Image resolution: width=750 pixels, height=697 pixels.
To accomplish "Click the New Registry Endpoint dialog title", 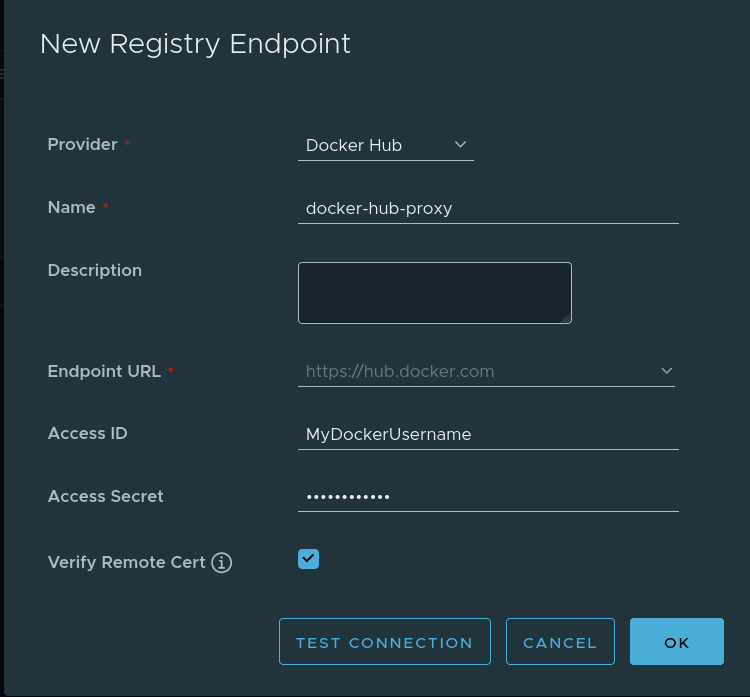I will click(x=195, y=44).
